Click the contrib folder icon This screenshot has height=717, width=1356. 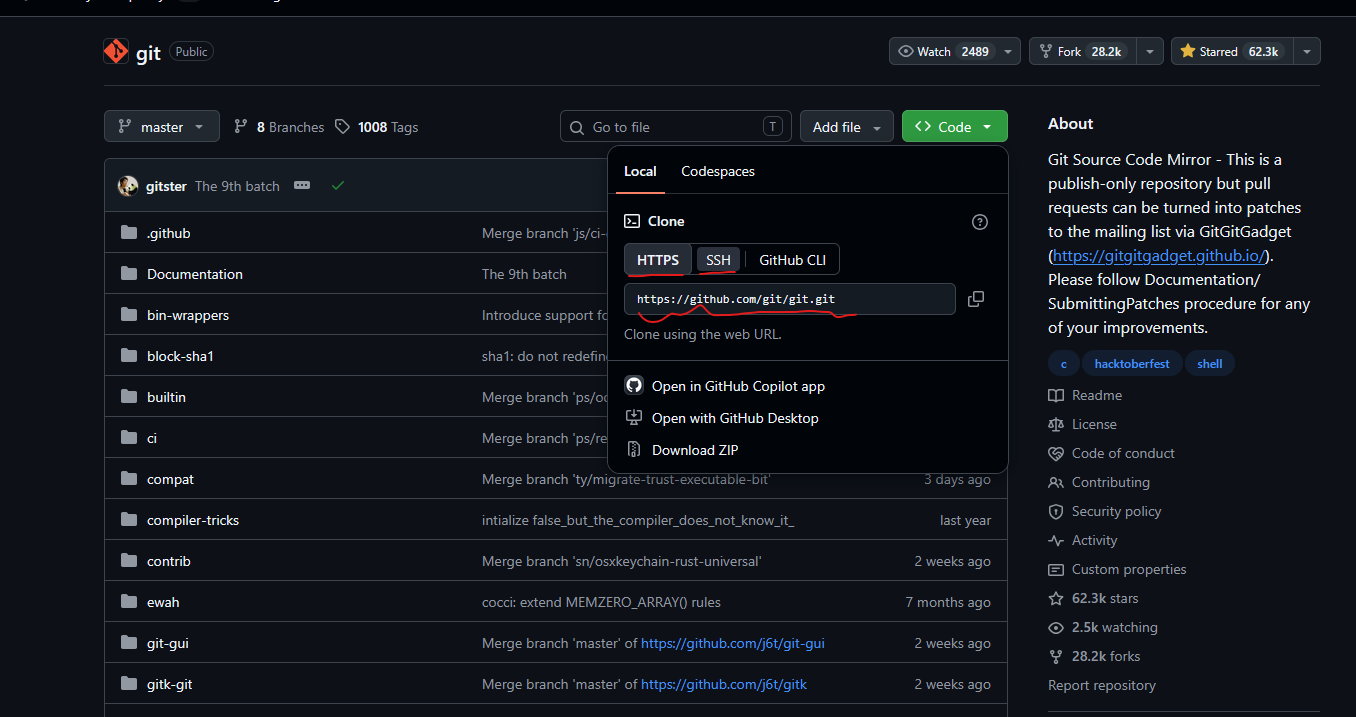[x=129, y=561]
